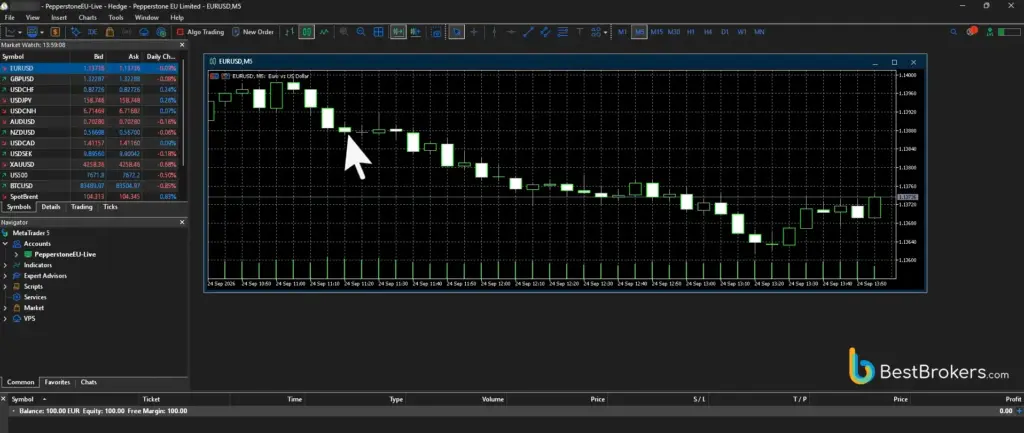Expand the PepperstoneEU-Live account
The image size is (1024, 433).
pos(16,254)
